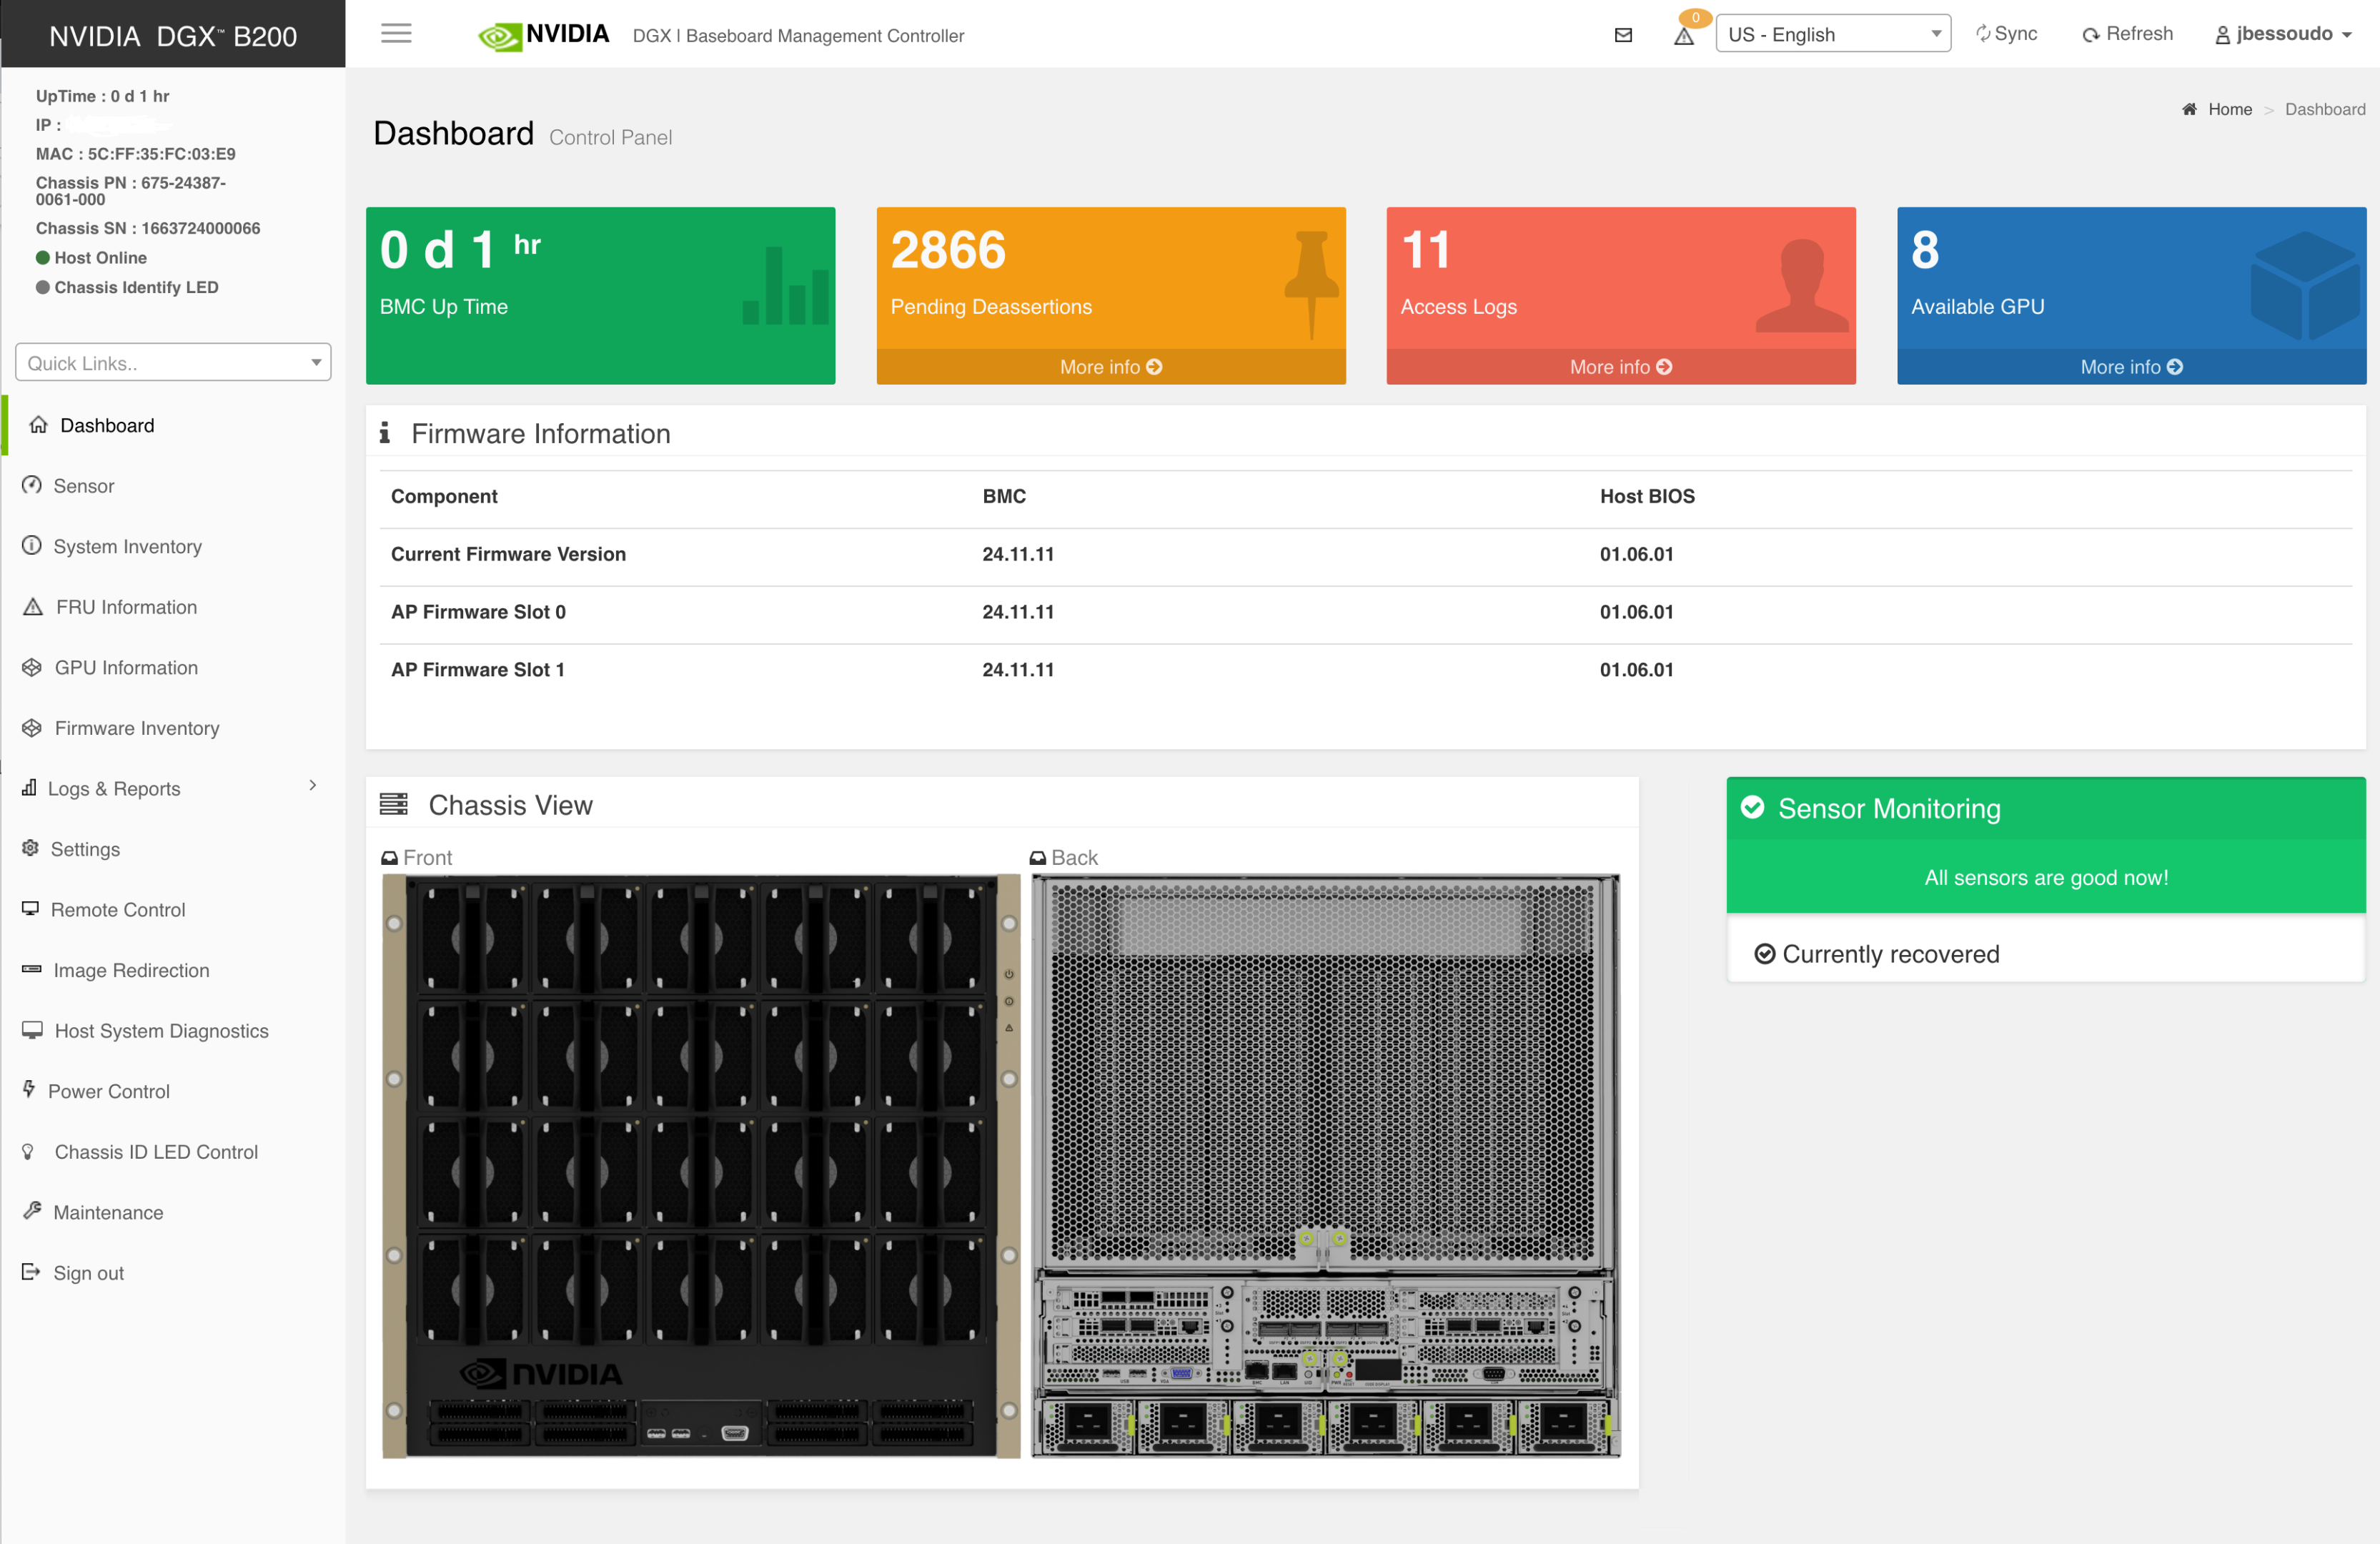Open the US - English language dropdown
The width and height of the screenshot is (2380, 1544).
(1833, 34)
